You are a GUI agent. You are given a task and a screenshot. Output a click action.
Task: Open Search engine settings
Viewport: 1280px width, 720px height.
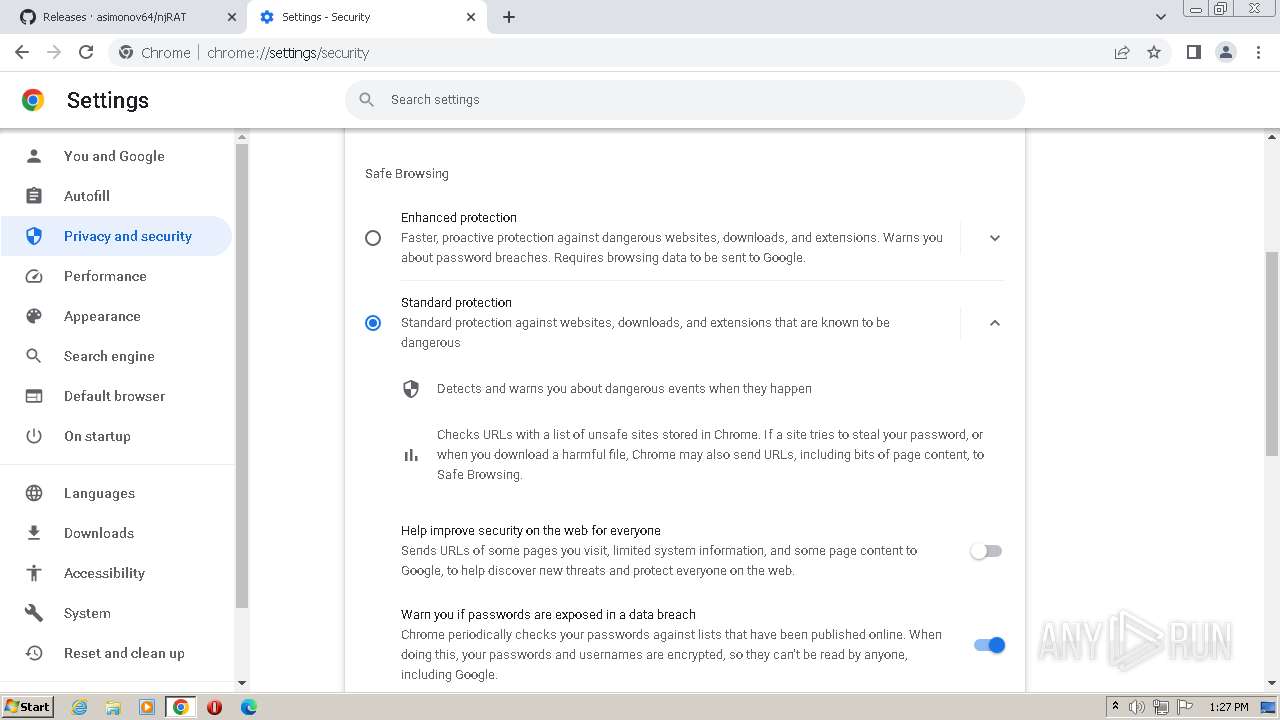click(116, 356)
